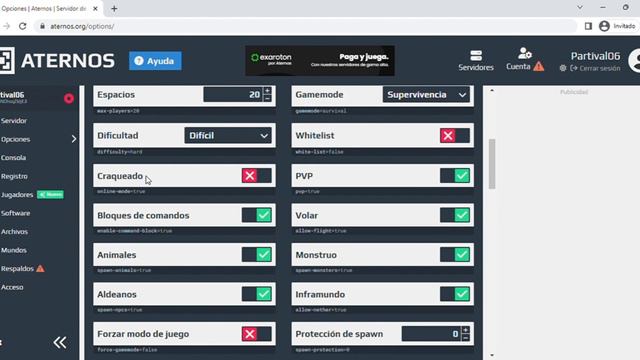The image size is (640, 360).
Task: Open the Dificultad dropdown
Action: 228,136
